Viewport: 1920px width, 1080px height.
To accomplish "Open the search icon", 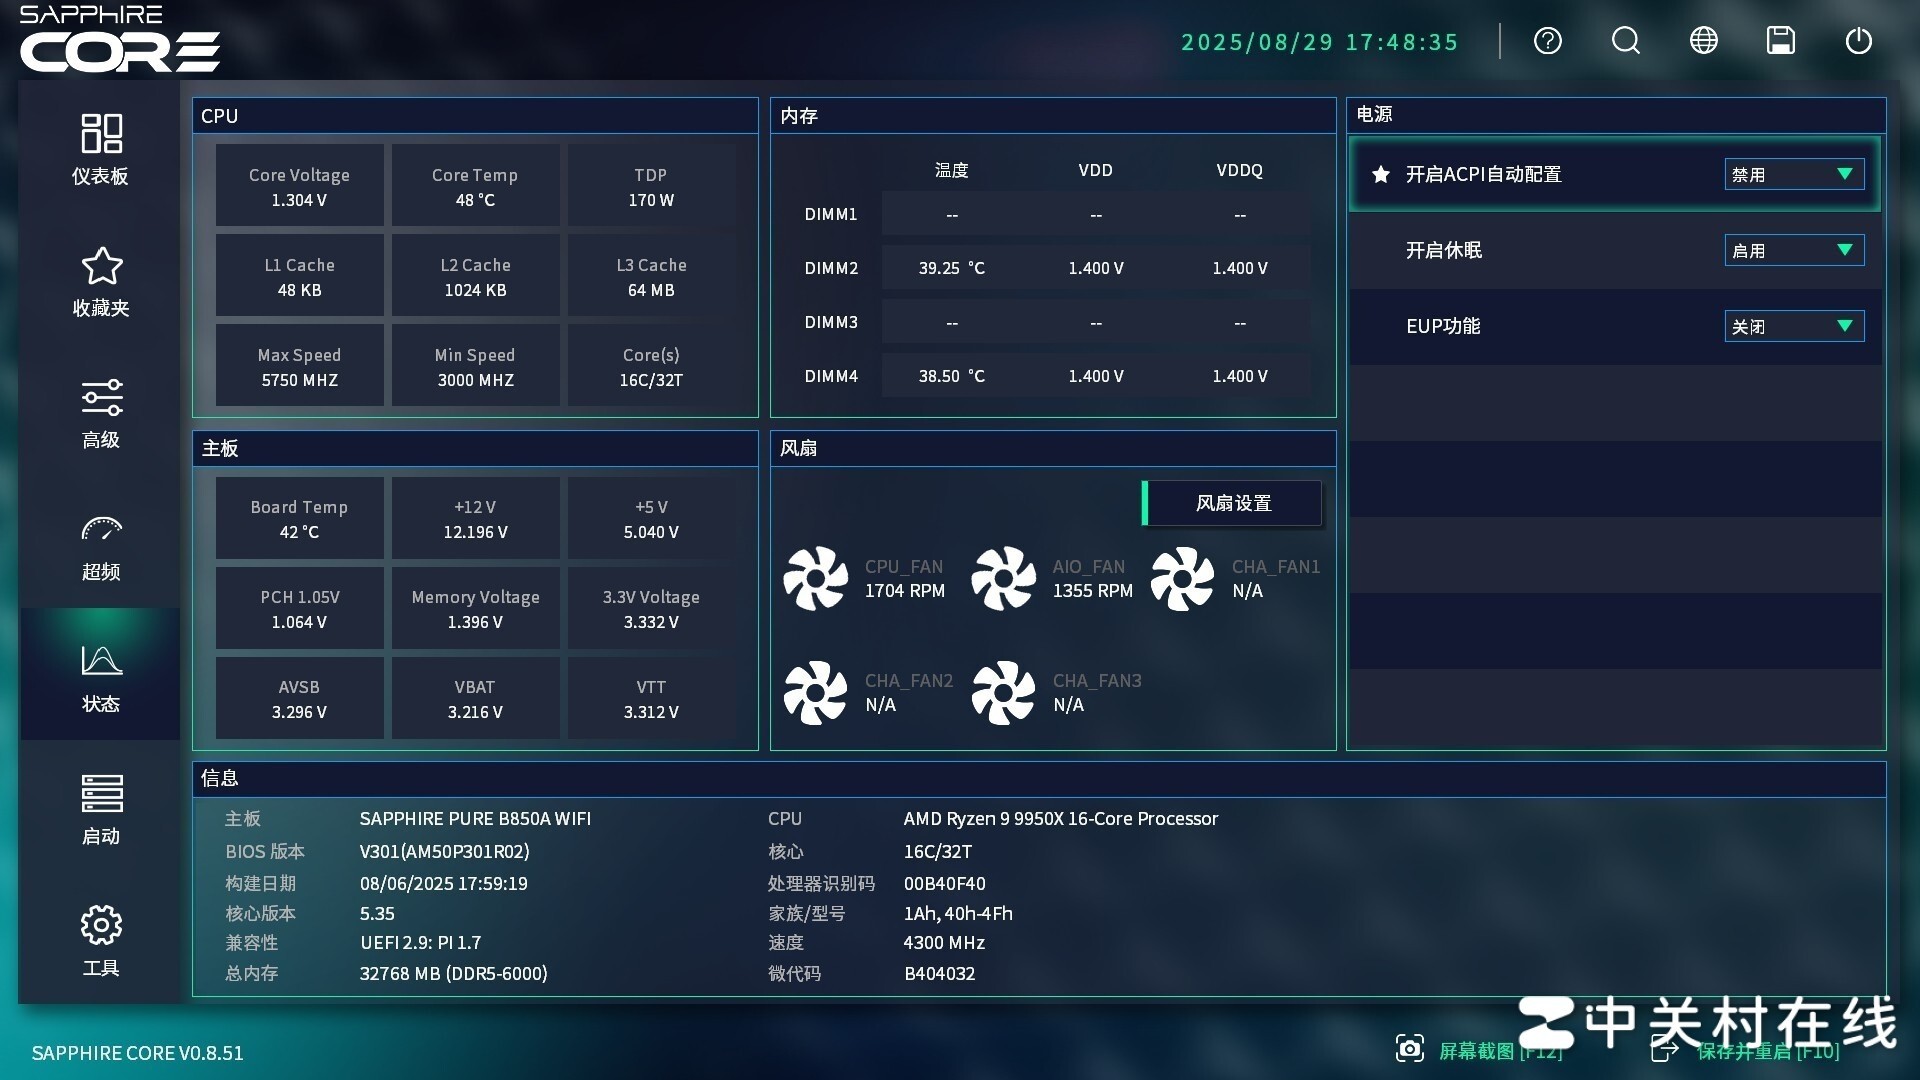I will tap(1625, 41).
